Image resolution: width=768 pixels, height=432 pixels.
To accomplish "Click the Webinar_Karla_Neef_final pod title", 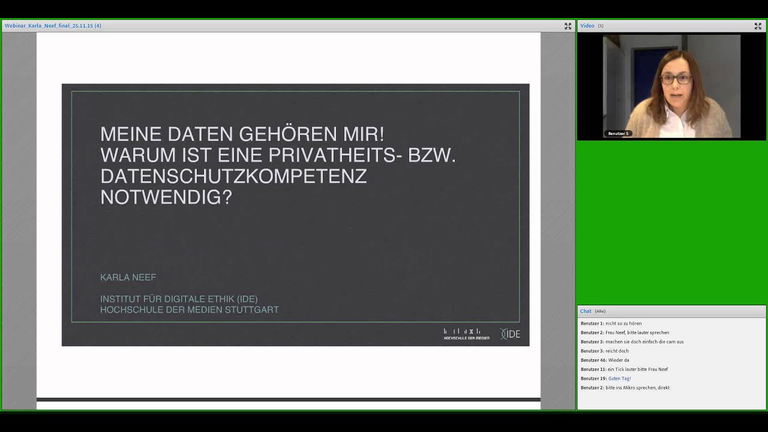I will [52, 26].
